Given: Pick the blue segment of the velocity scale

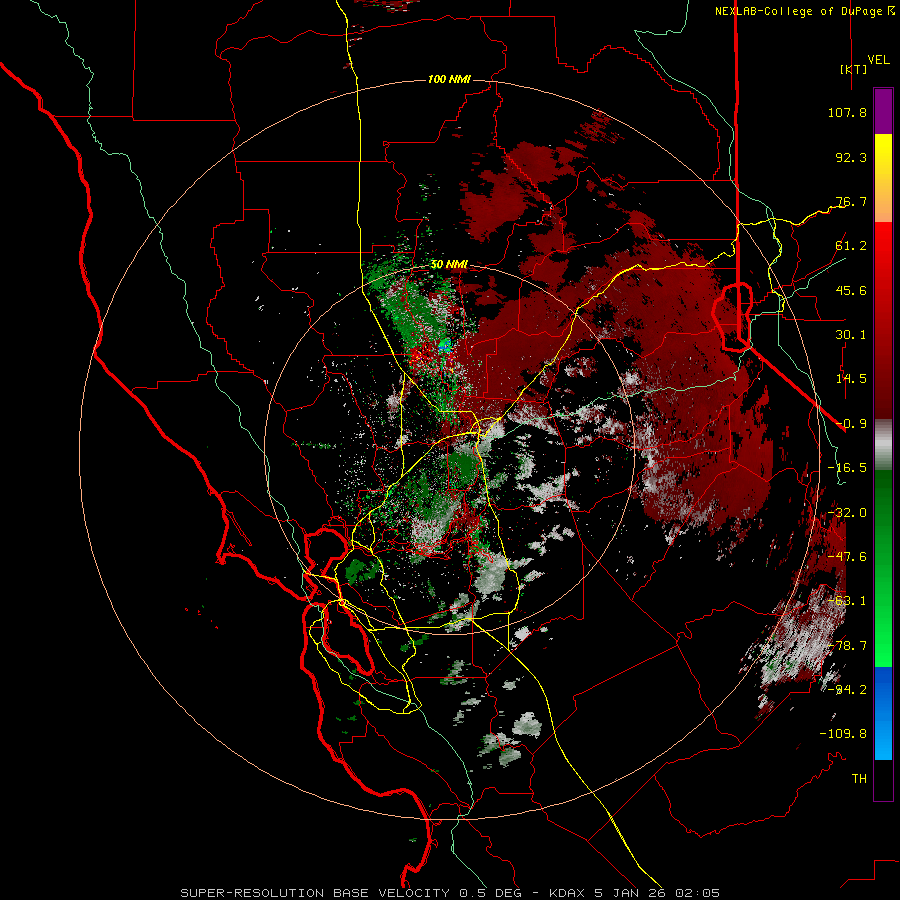Looking at the screenshot, I should coord(883,713).
